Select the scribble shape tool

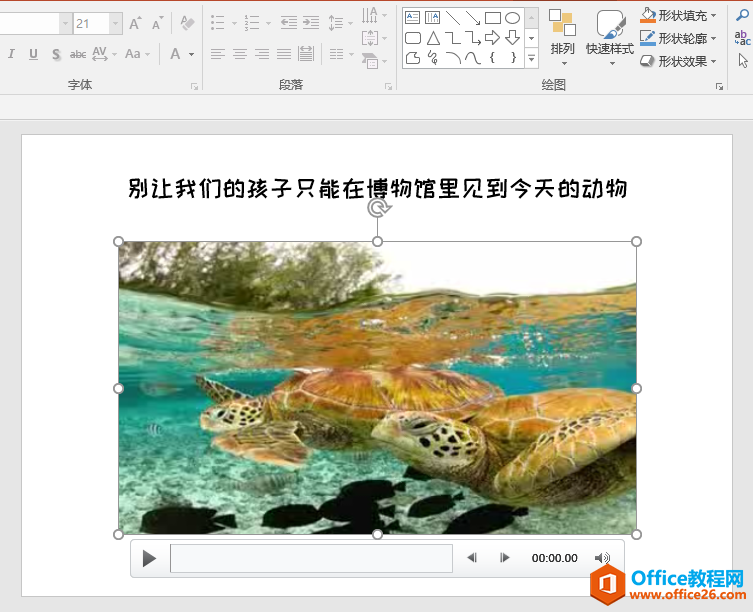click(433, 58)
